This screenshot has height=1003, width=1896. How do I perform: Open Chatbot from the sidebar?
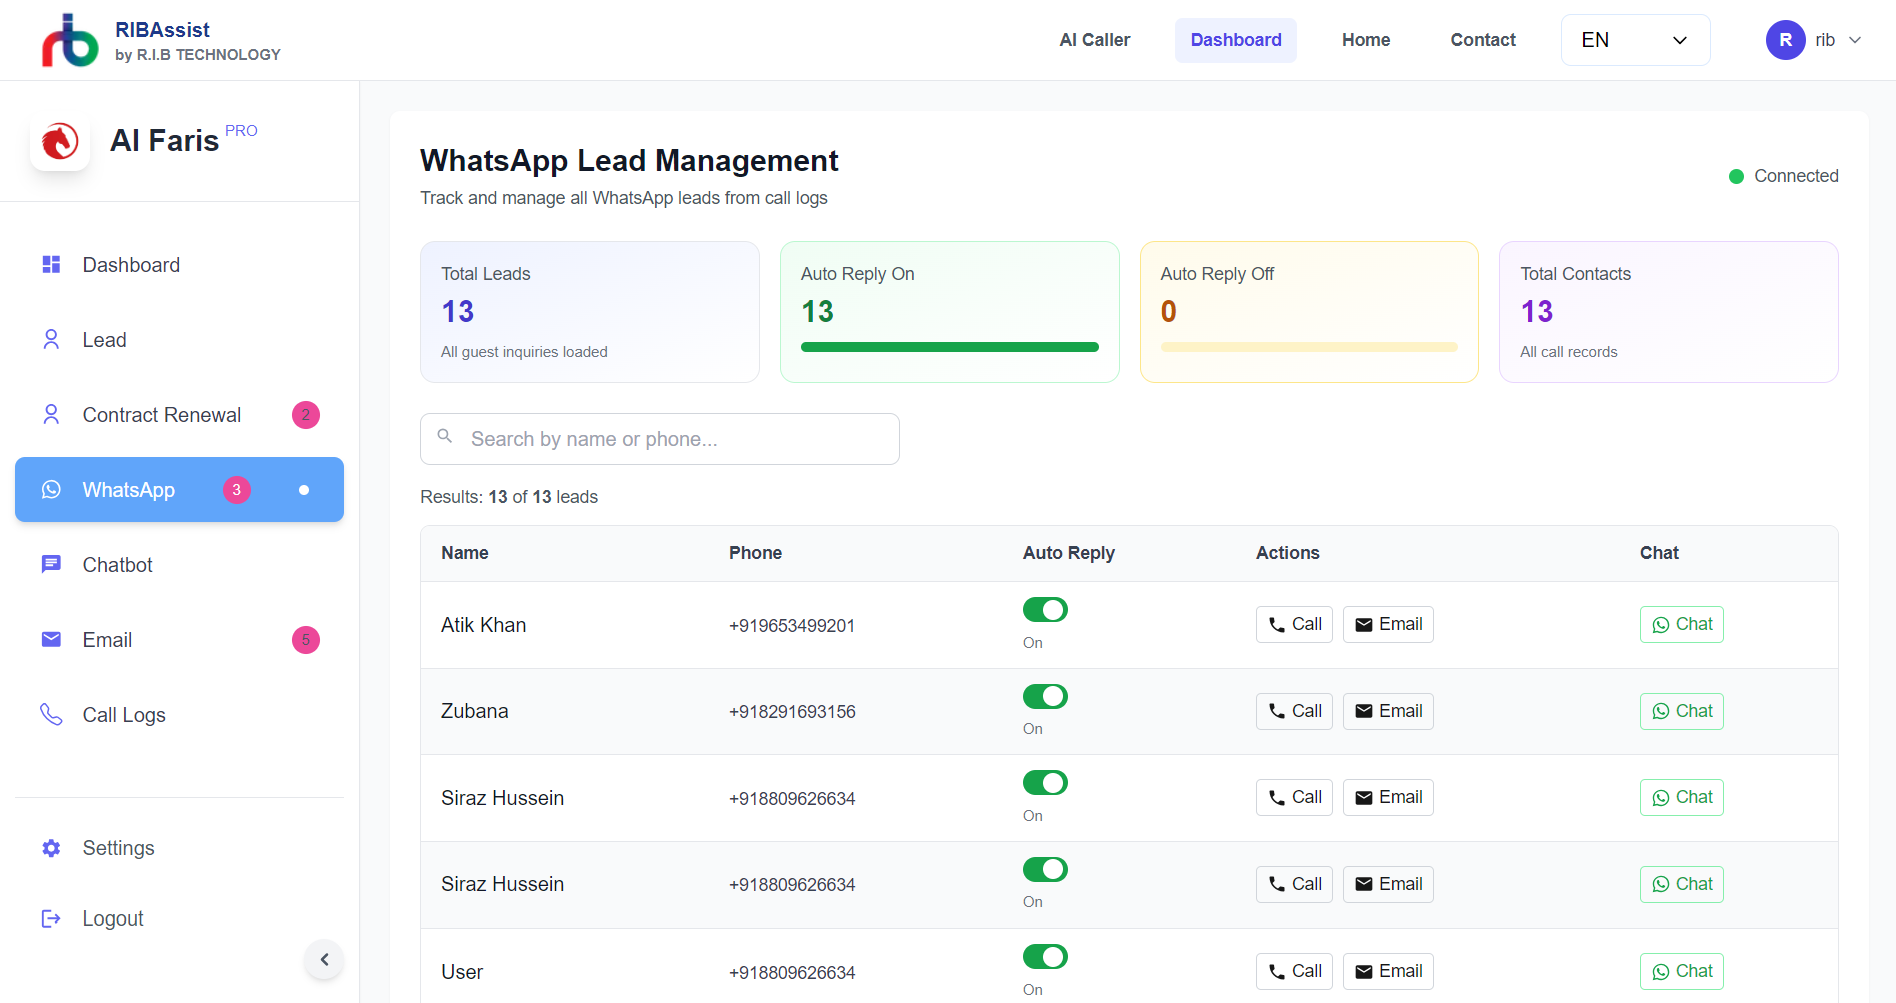pos(117,565)
